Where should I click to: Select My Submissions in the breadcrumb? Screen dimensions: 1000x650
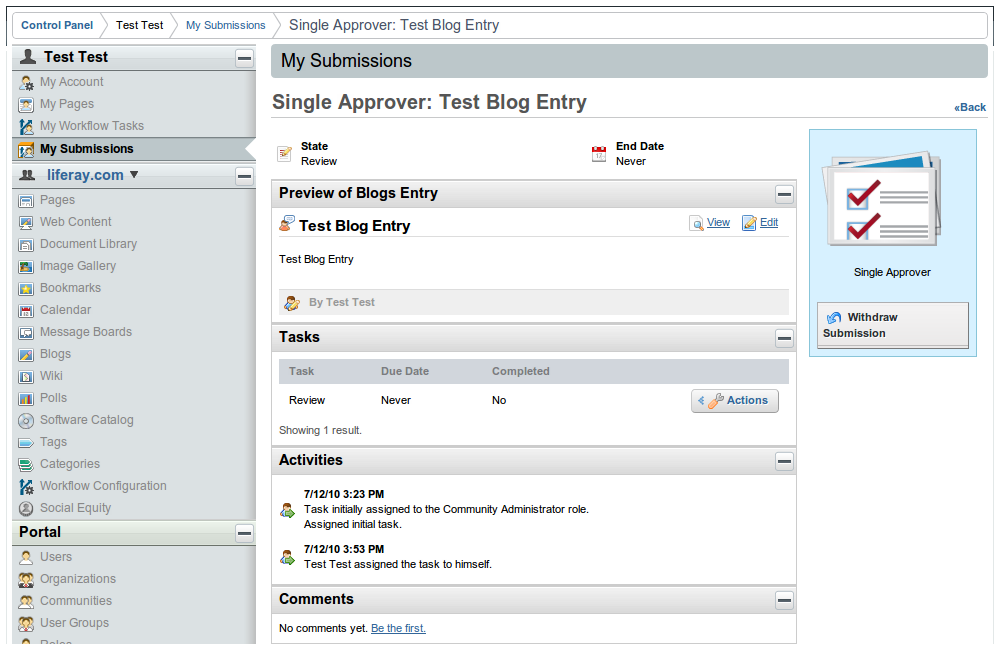(x=225, y=25)
